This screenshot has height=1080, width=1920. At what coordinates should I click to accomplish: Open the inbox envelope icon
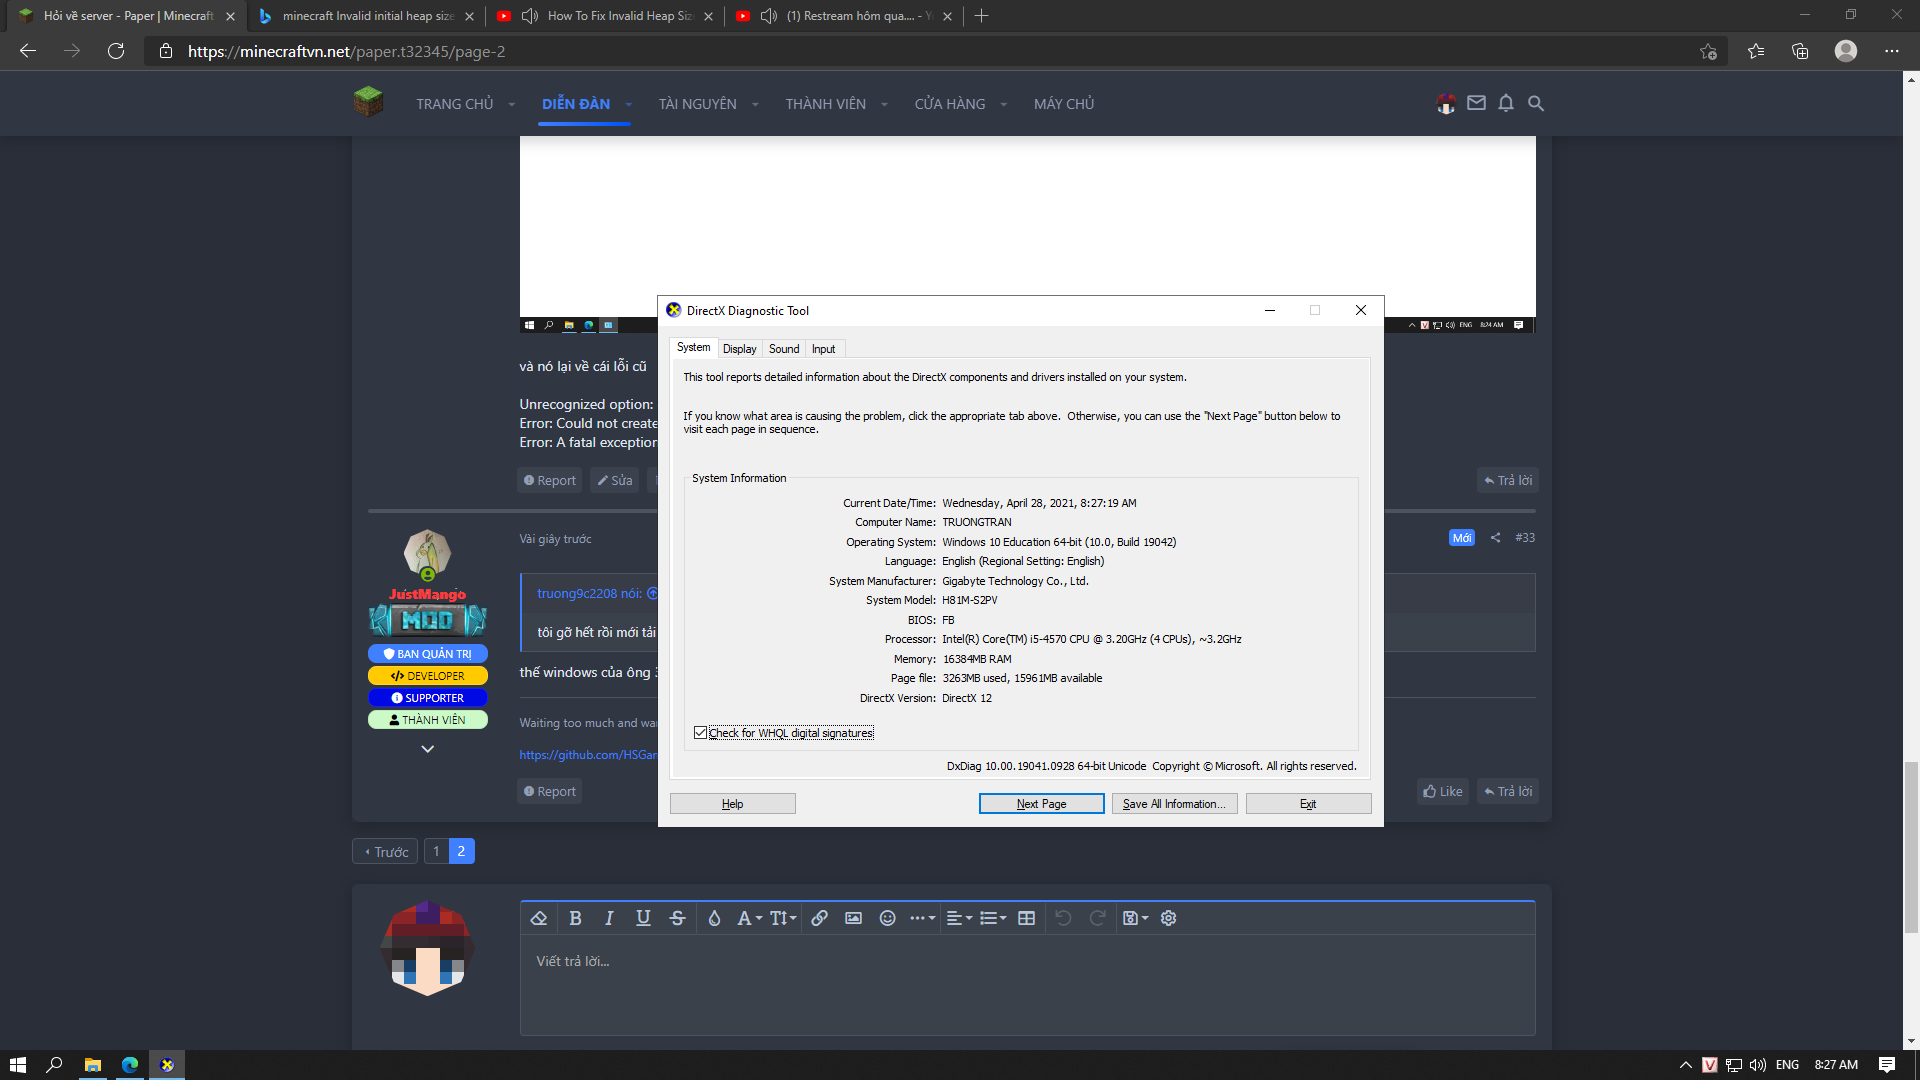click(1476, 103)
